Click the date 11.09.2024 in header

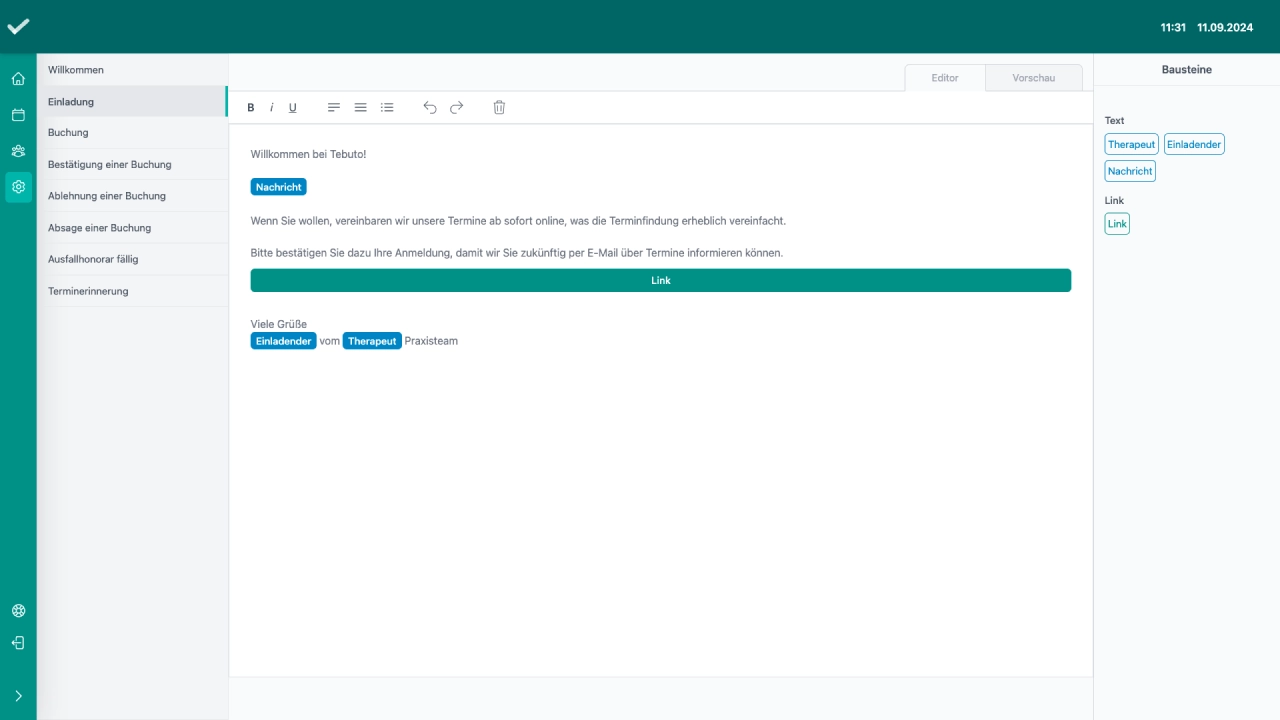click(1225, 28)
